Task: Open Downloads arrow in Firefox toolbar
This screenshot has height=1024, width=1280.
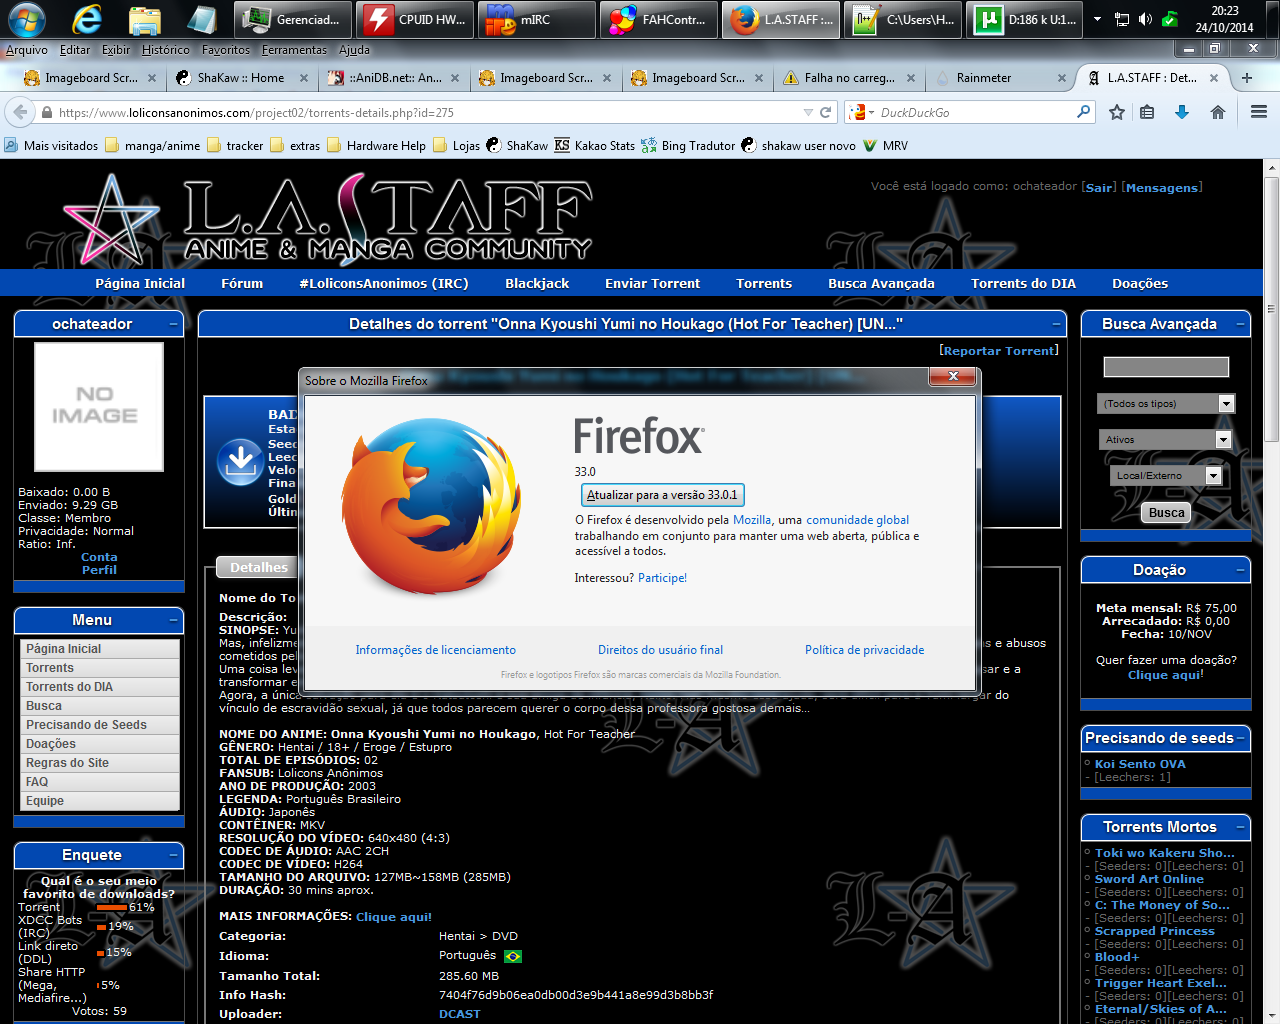Action: point(1182,112)
